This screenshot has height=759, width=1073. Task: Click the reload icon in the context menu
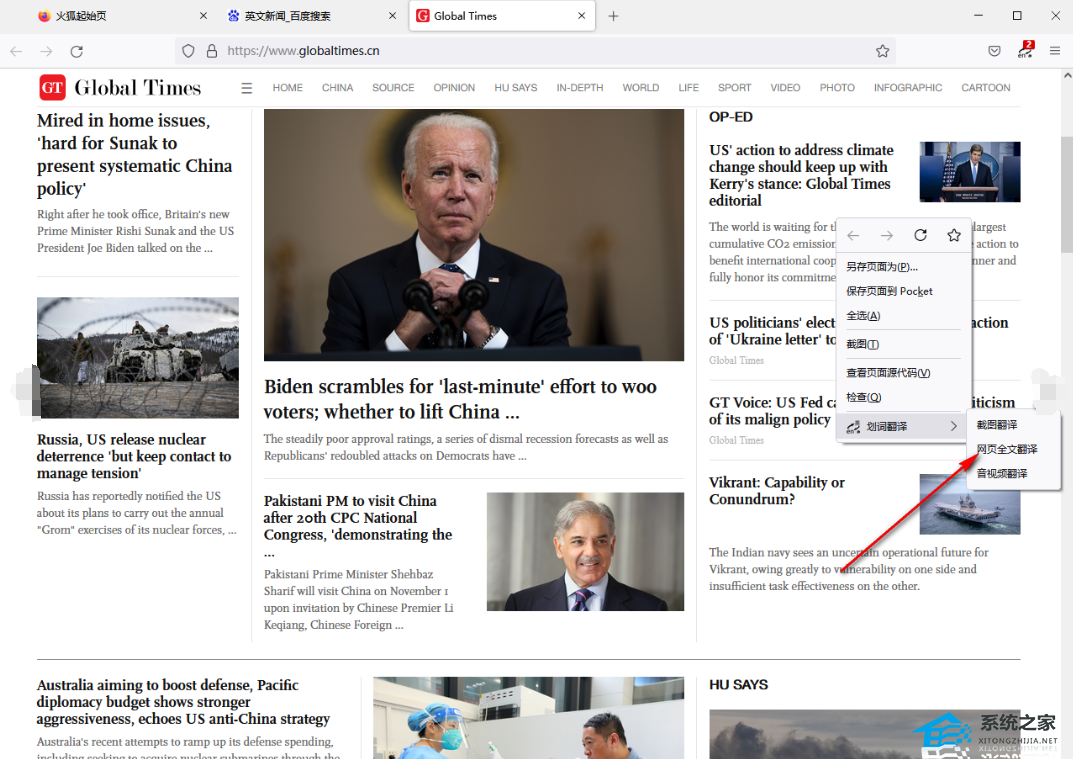tap(920, 235)
